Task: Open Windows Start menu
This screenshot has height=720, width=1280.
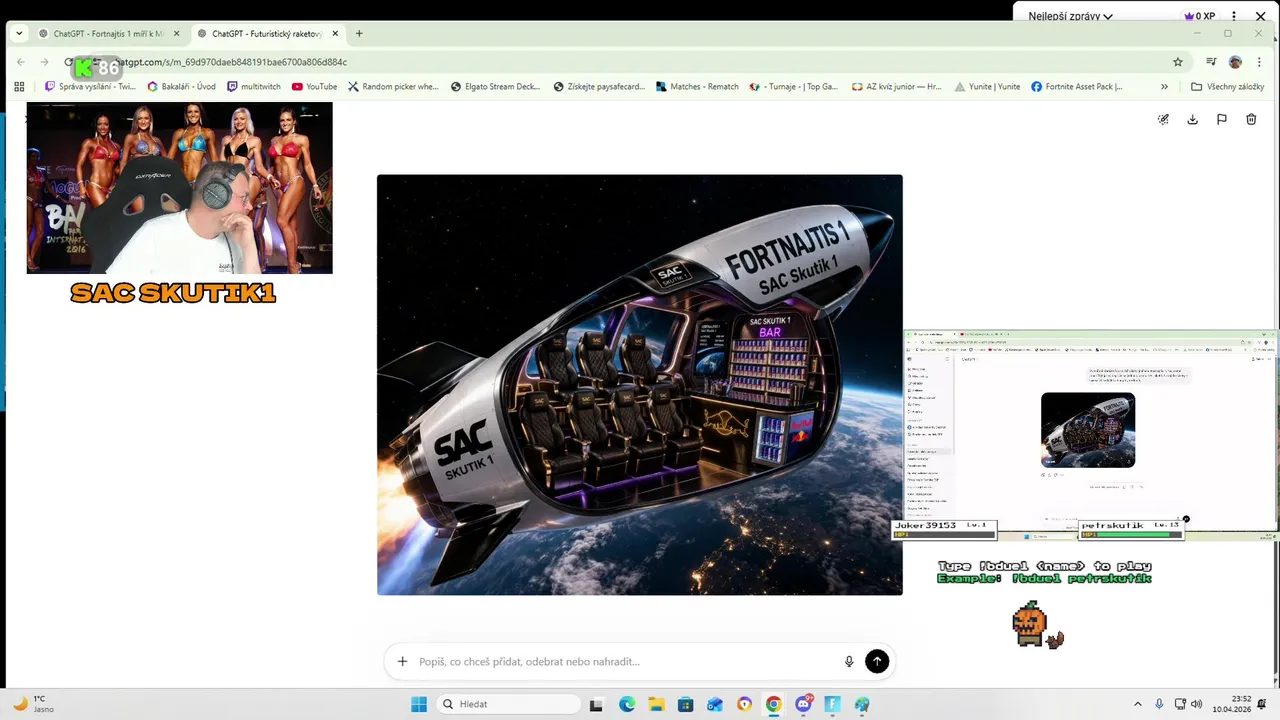Action: [x=419, y=704]
